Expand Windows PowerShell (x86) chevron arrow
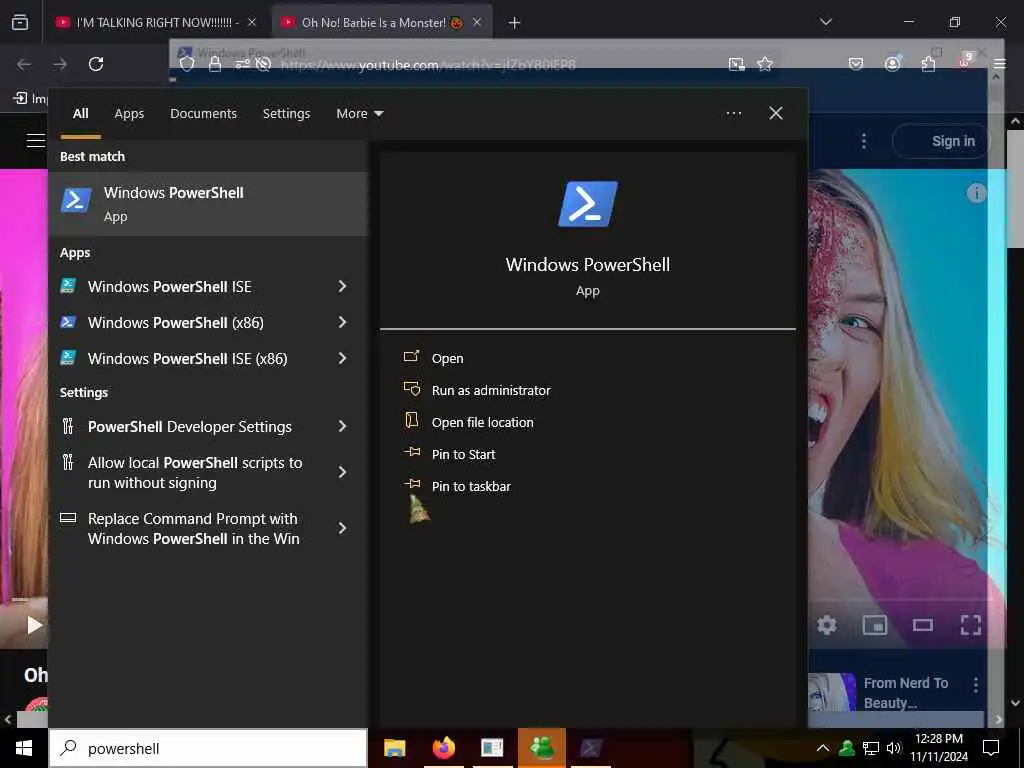This screenshot has height=768, width=1024. 342,322
